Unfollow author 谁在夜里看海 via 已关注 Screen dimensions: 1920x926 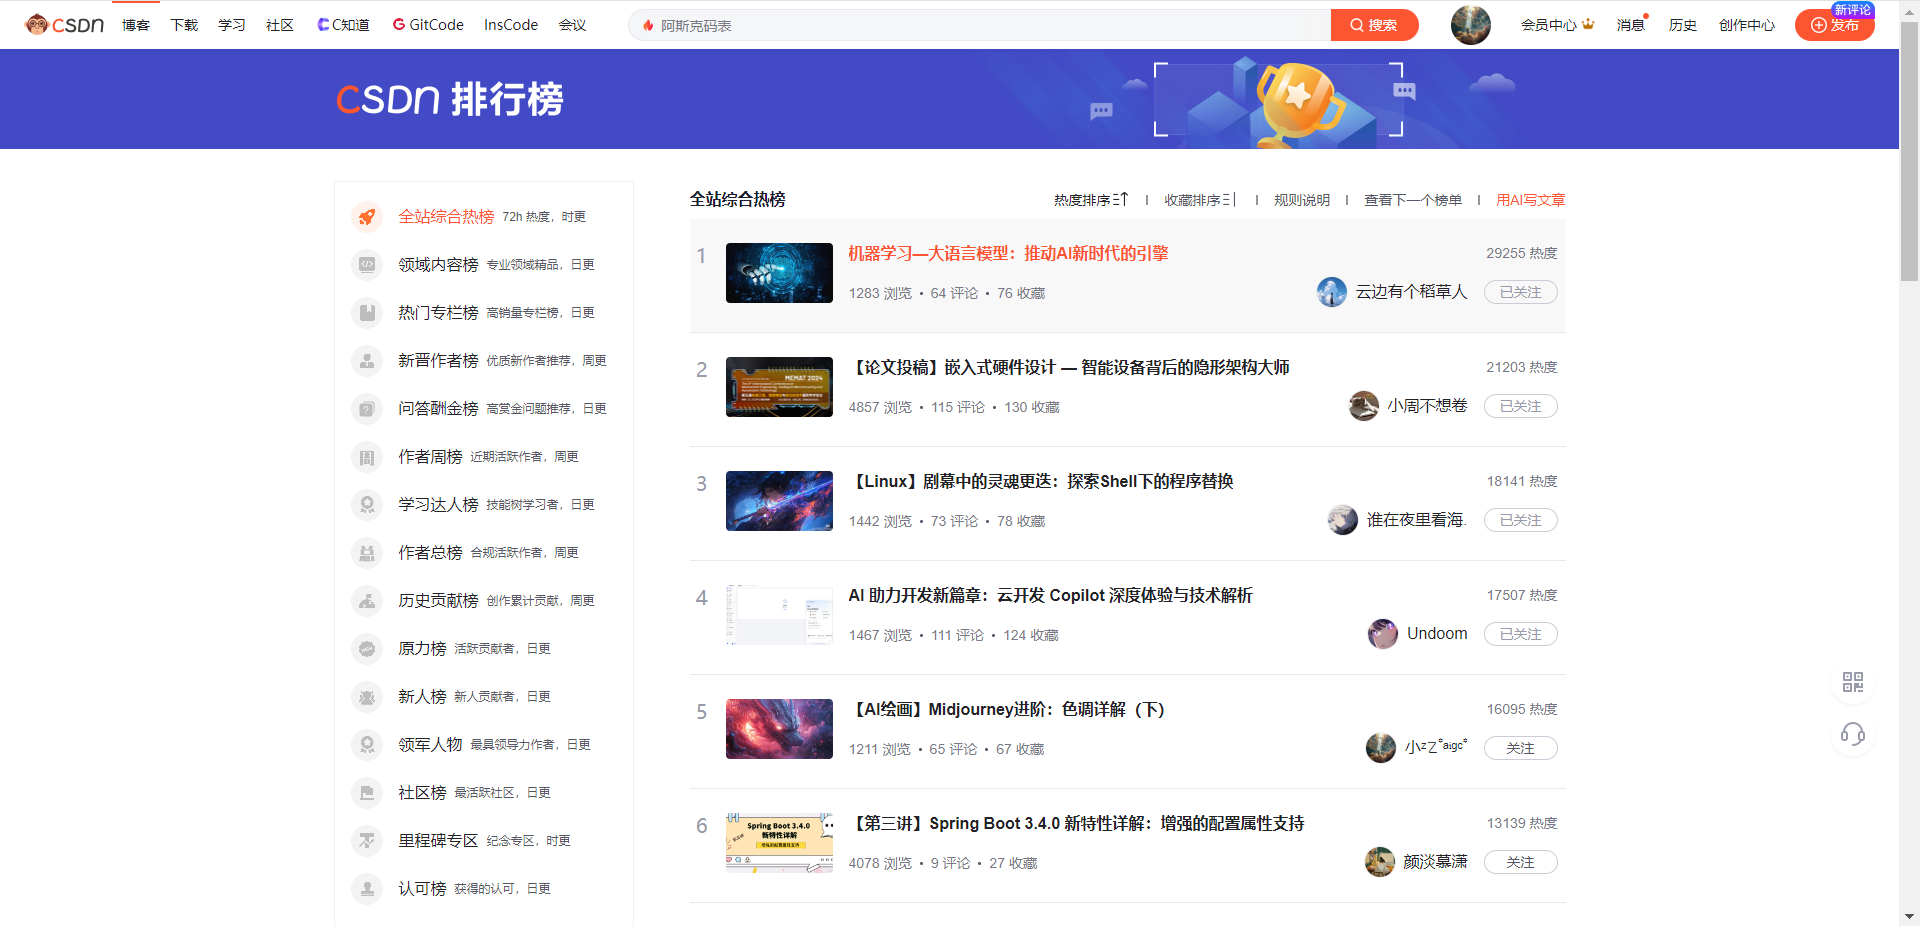pyautogui.click(x=1520, y=520)
